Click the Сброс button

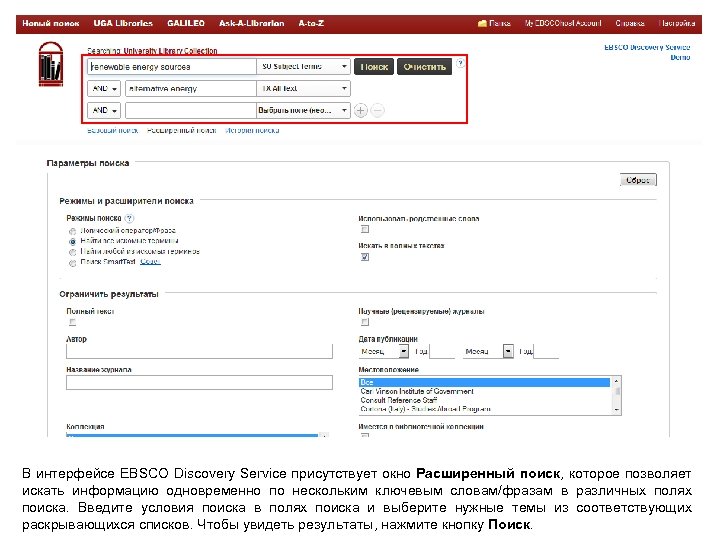[x=638, y=180]
